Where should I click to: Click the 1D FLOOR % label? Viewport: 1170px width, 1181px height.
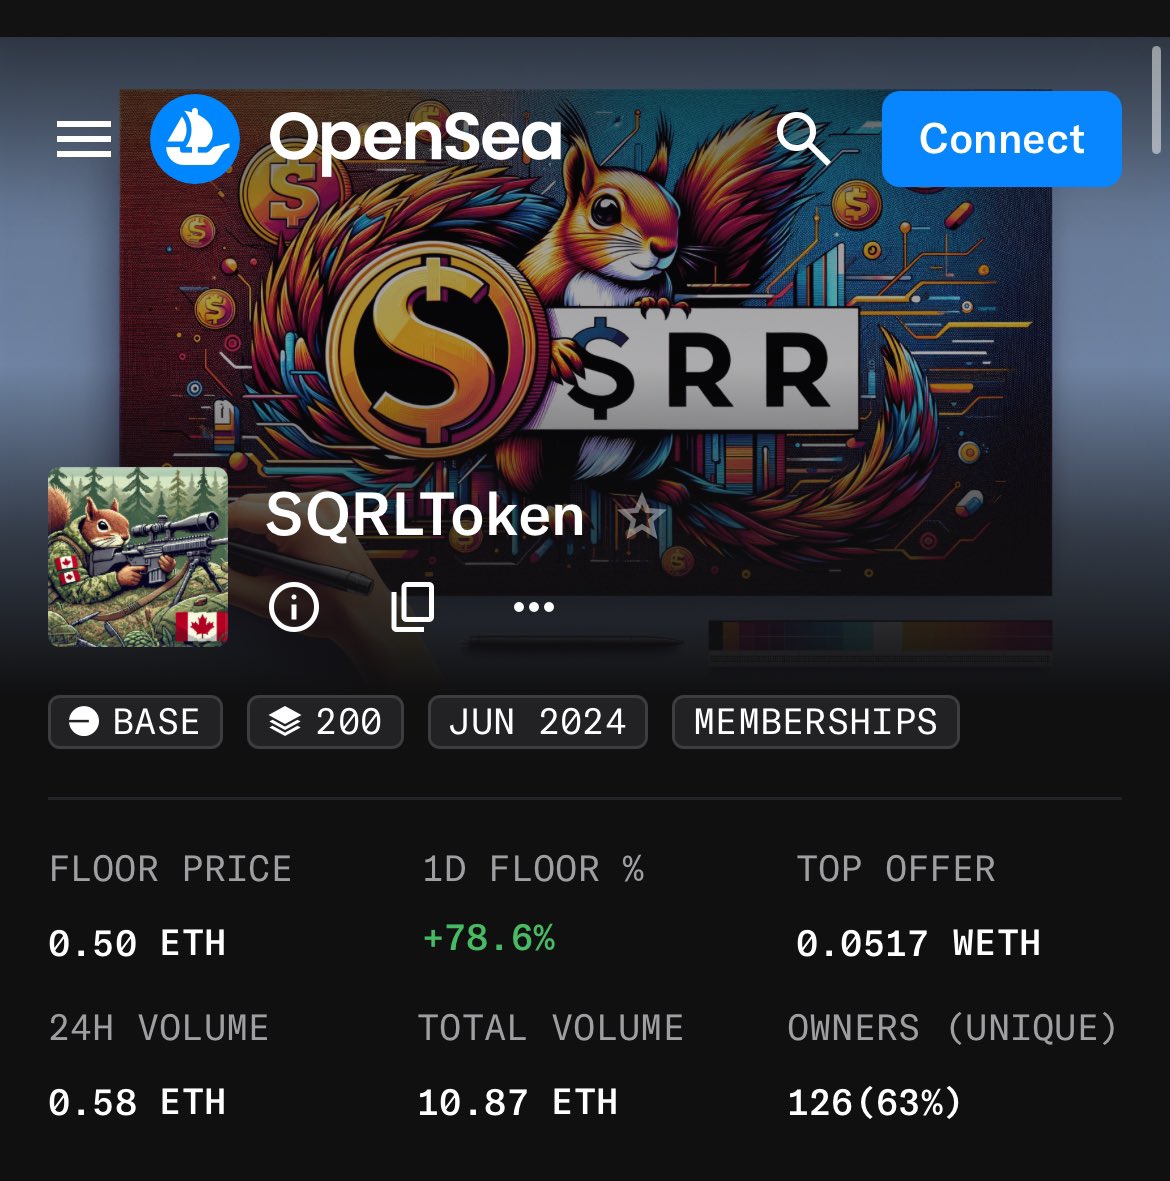[533, 869]
